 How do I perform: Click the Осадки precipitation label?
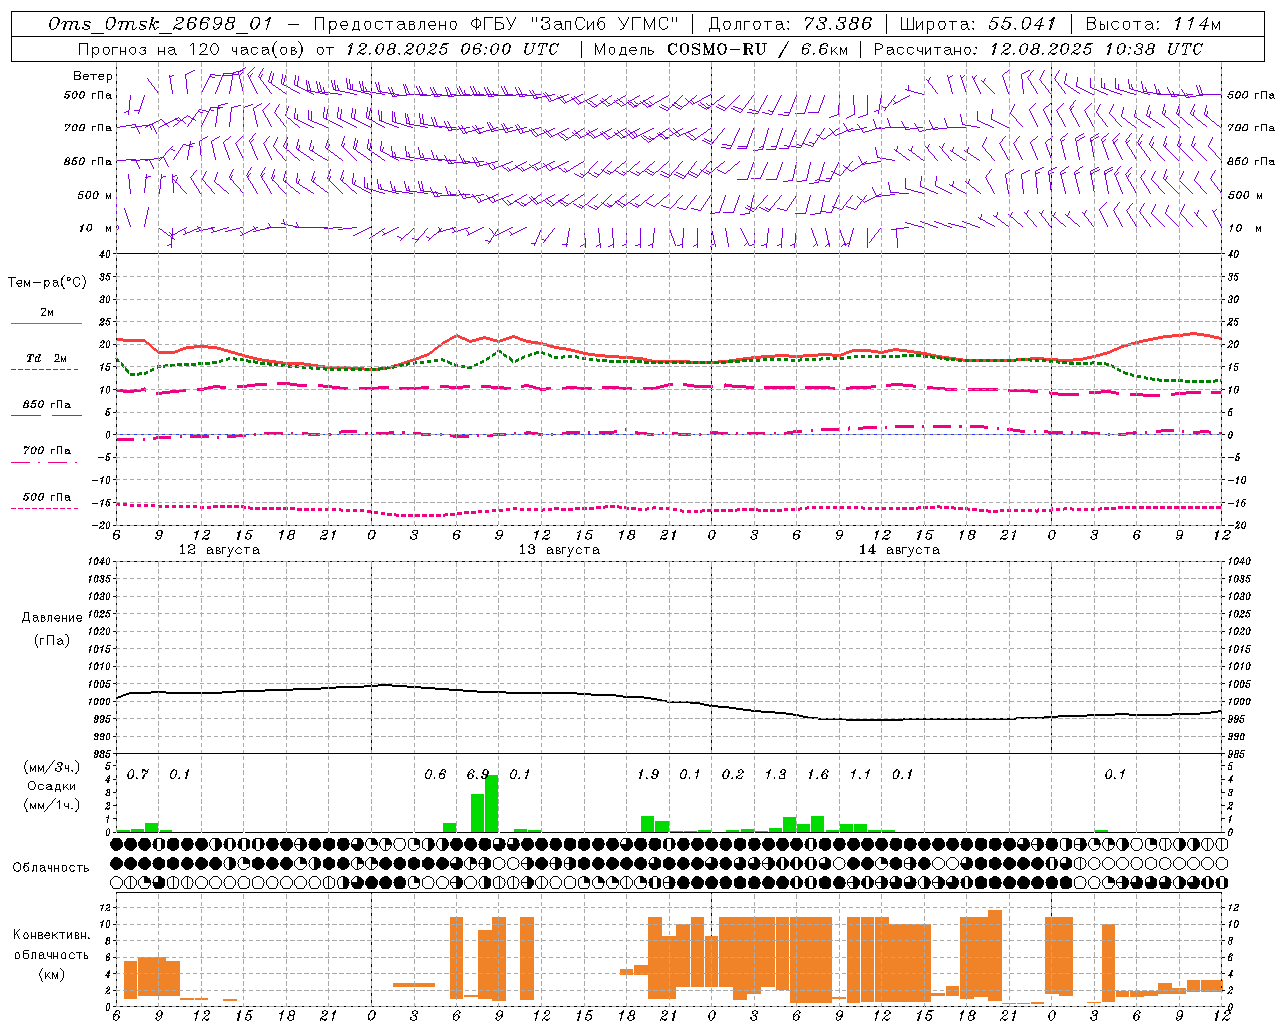(x=51, y=786)
